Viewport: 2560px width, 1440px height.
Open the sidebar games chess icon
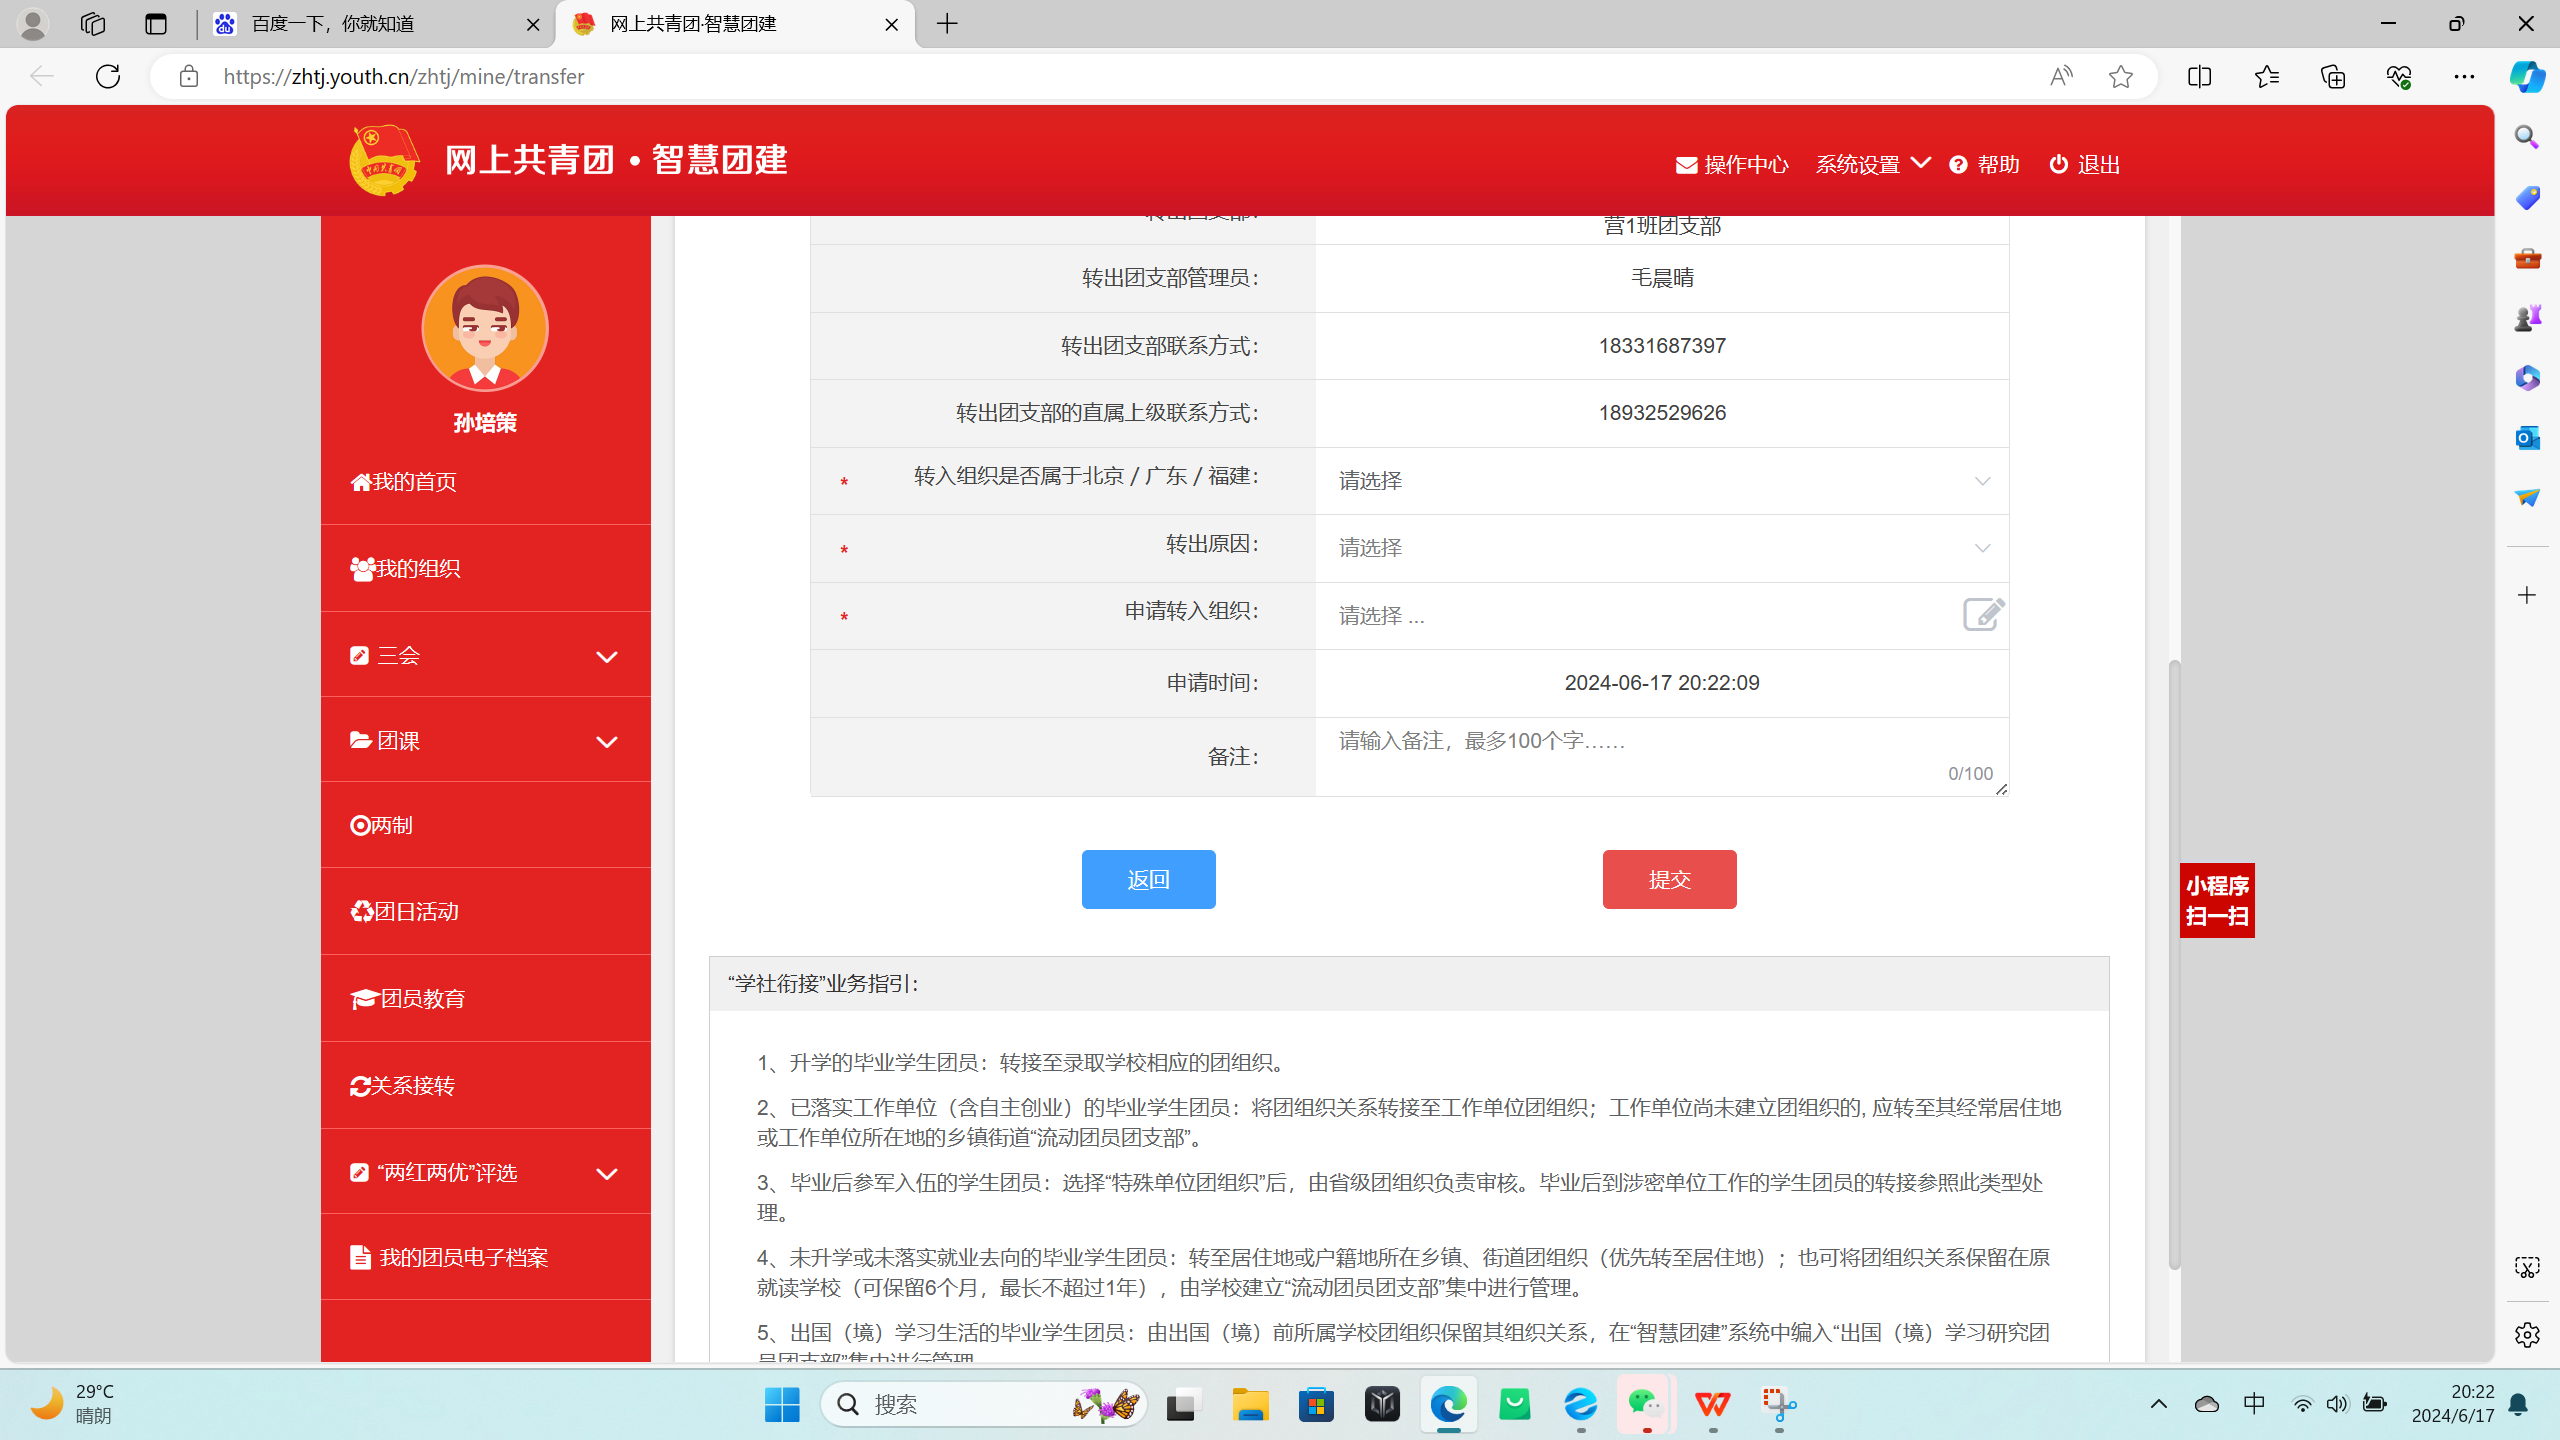point(2527,318)
